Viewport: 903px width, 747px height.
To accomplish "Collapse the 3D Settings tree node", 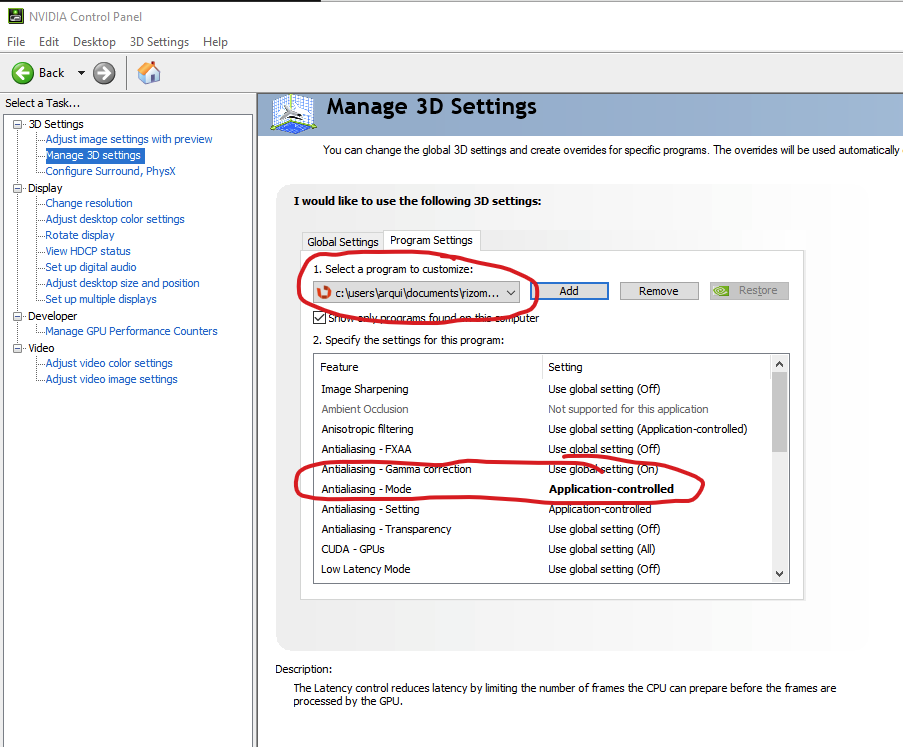I will [x=18, y=124].
